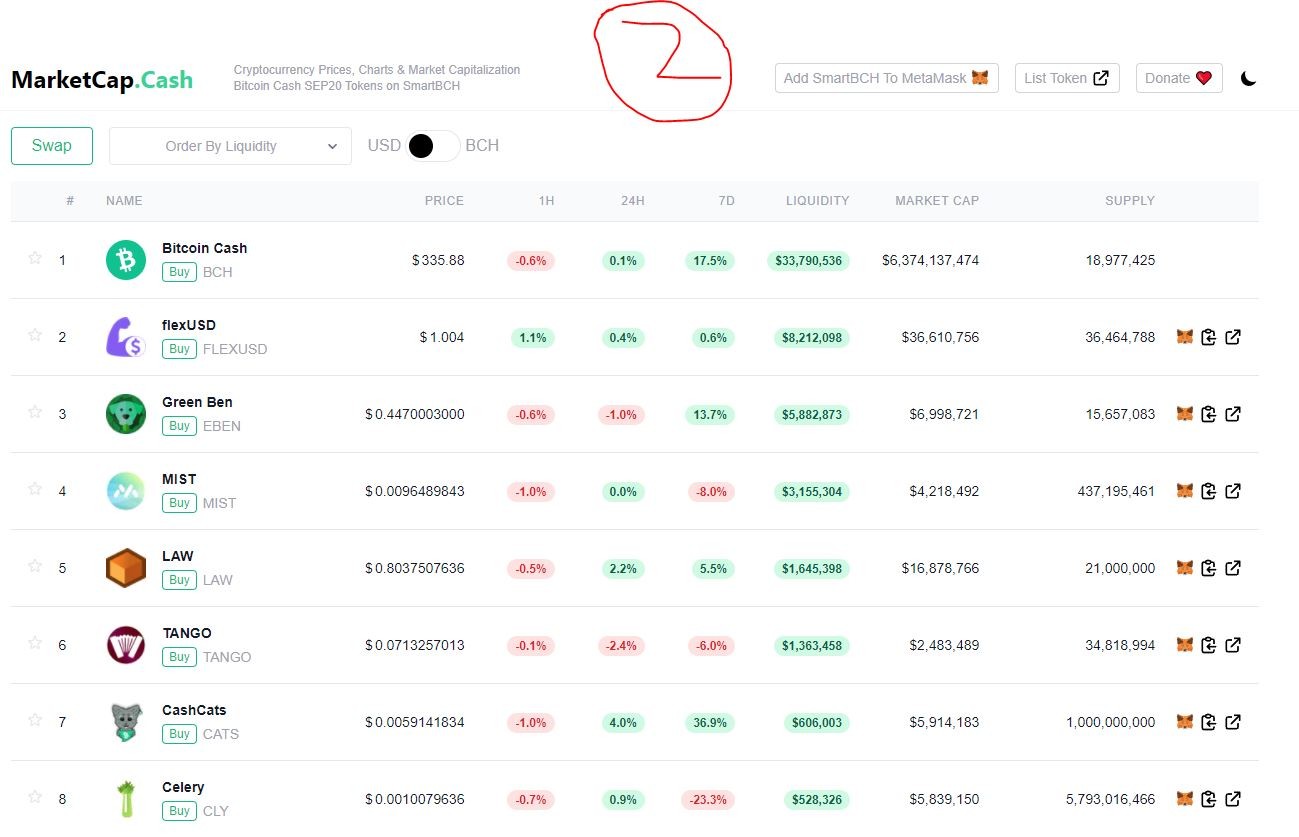Click MetaMask fox icon in the LAW row
The image size is (1299, 837).
point(1185,568)
